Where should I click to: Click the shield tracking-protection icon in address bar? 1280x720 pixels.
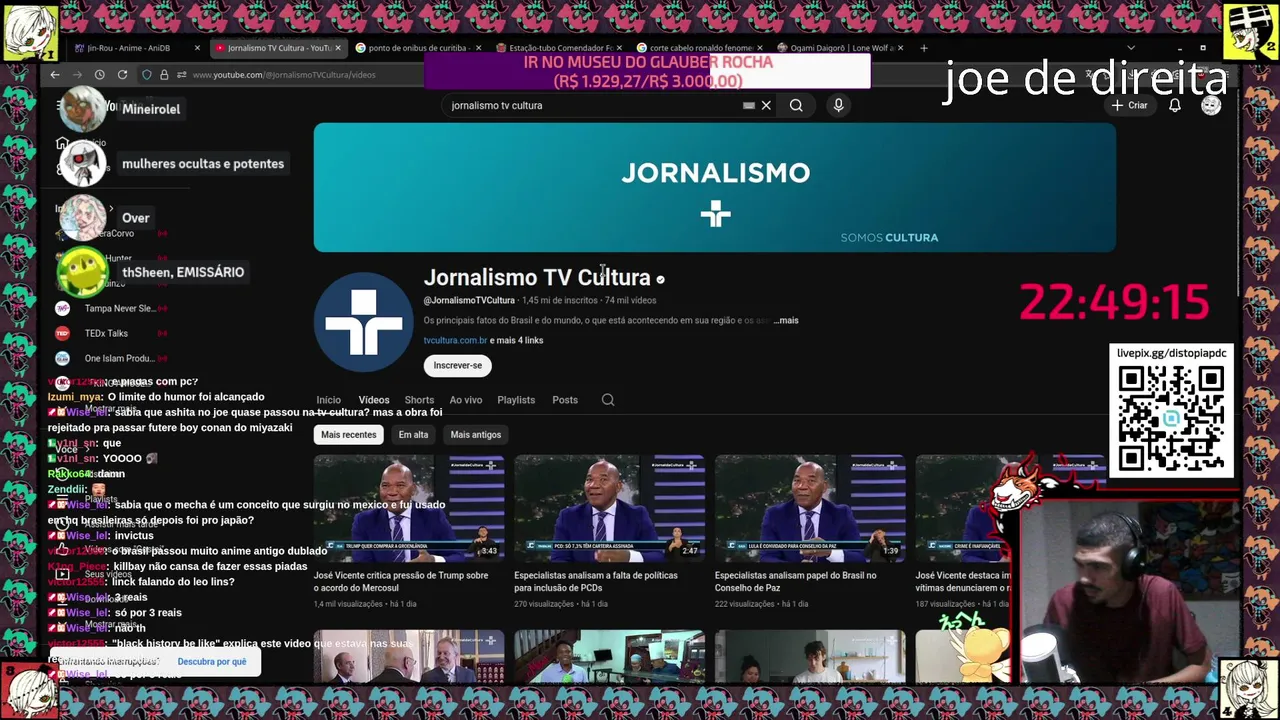click(147, 75)
